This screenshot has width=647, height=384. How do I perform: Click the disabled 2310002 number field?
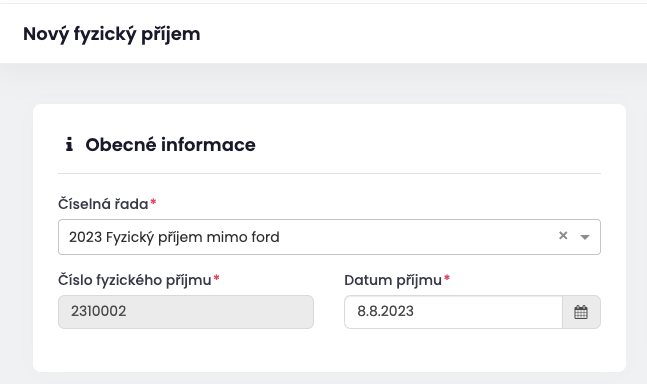pos(186,312)
